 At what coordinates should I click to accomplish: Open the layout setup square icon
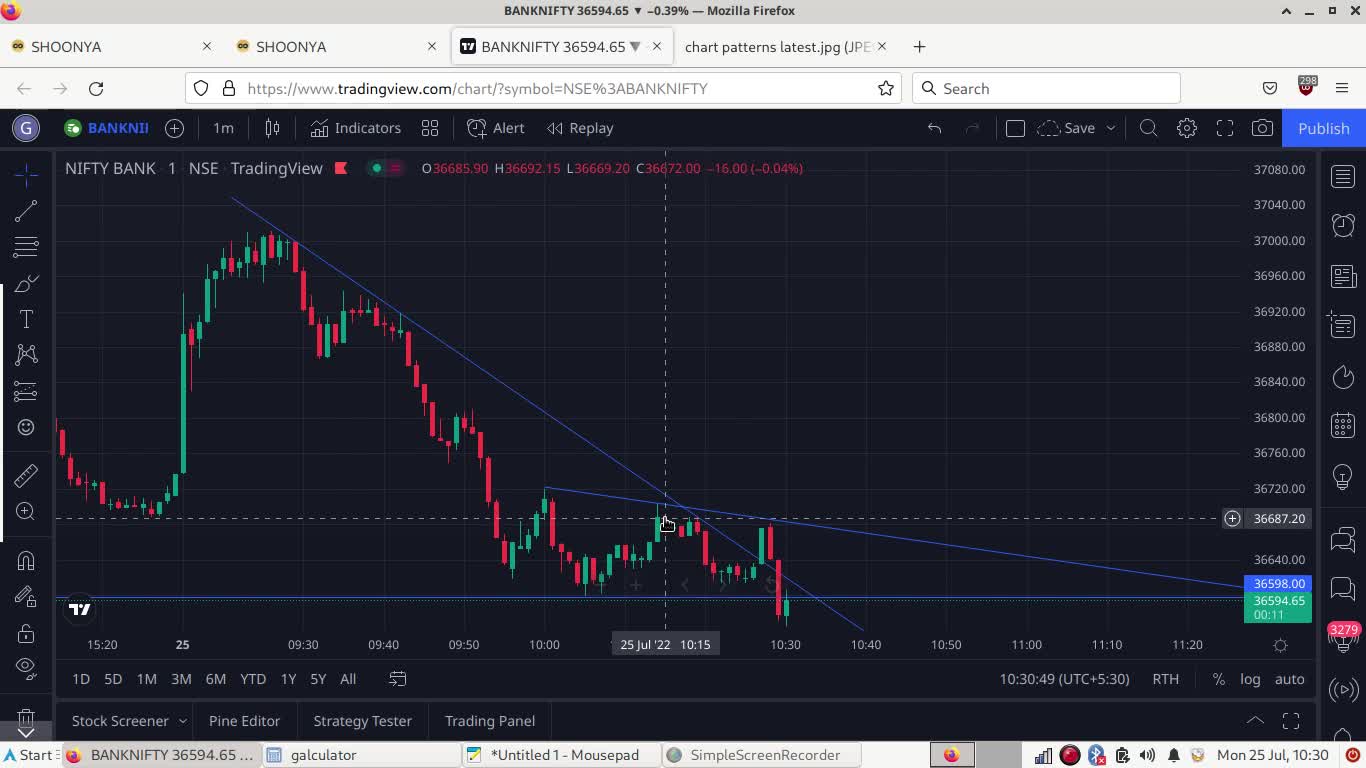pos(1015,128)
